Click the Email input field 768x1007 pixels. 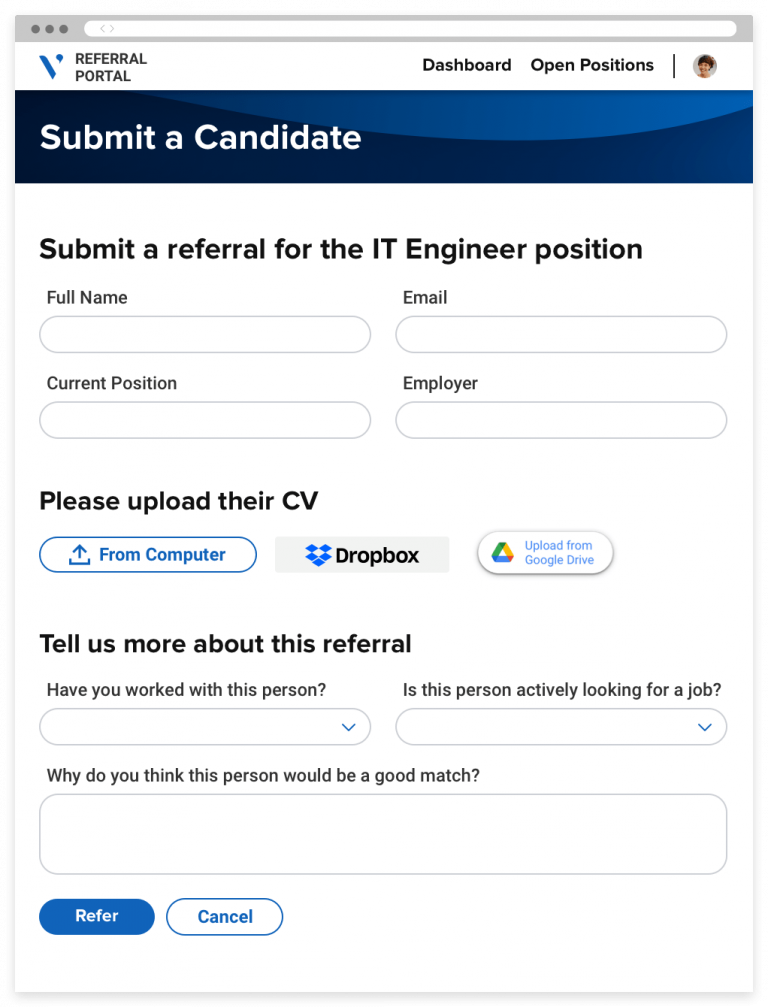click(x=561, y=334)
